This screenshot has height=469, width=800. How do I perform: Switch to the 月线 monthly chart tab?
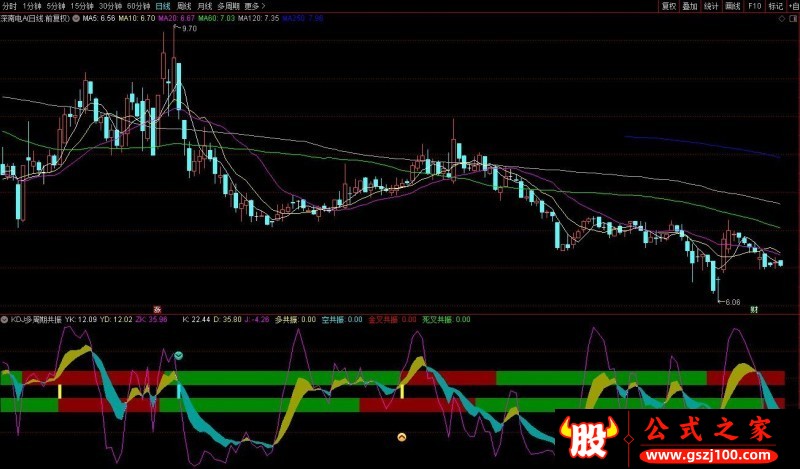click(205, 6)
